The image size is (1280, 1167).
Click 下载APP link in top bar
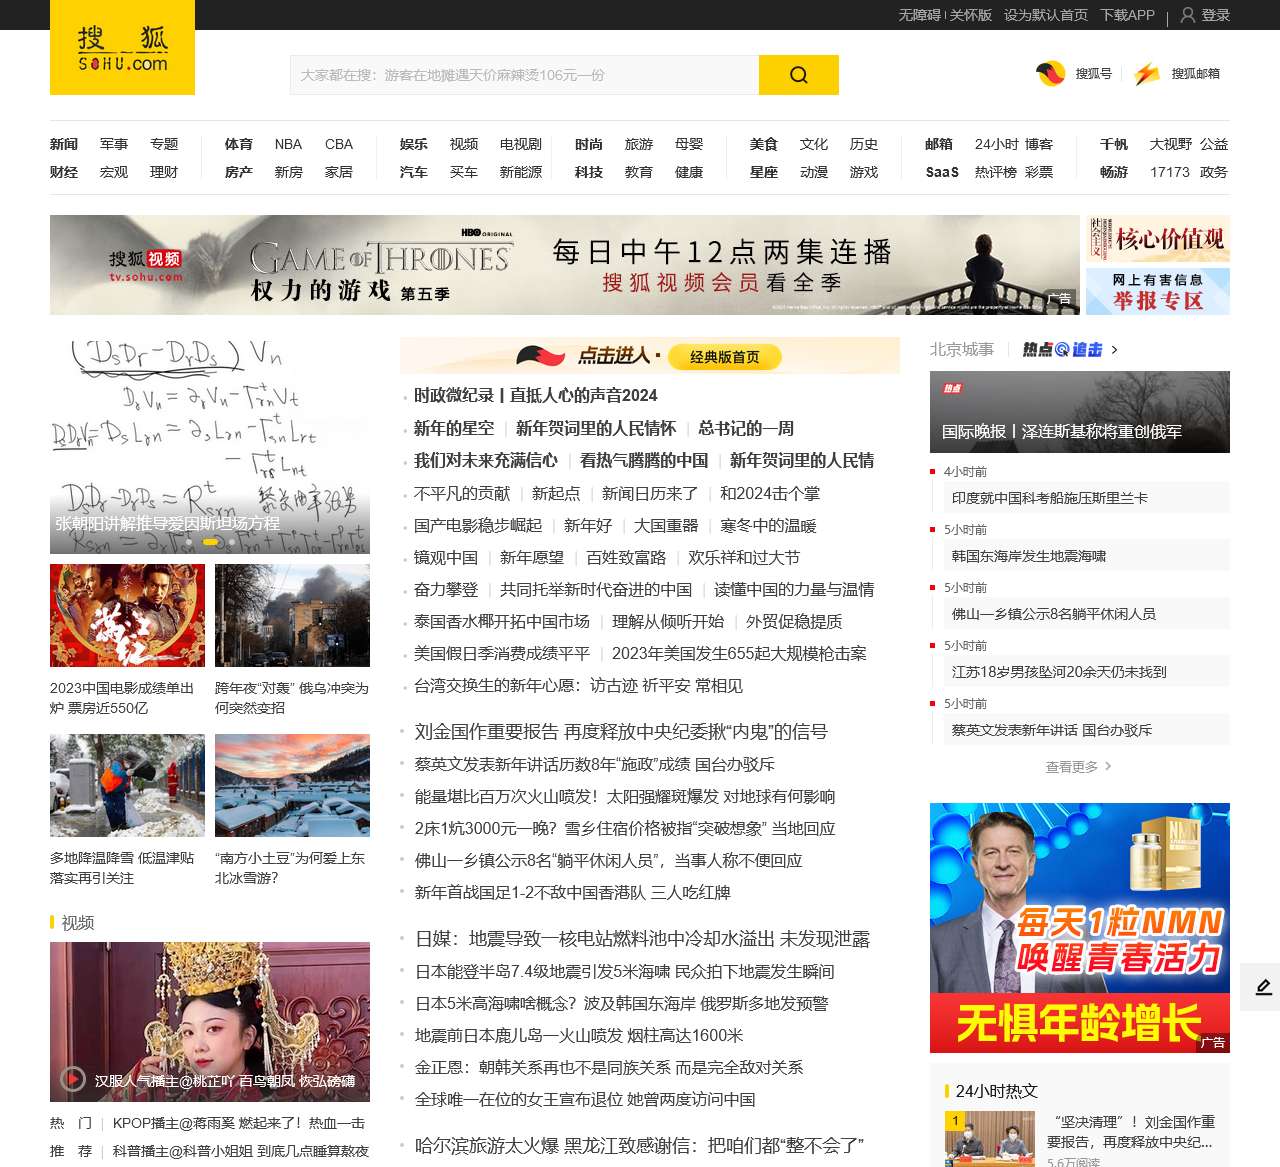[1127, 15]
